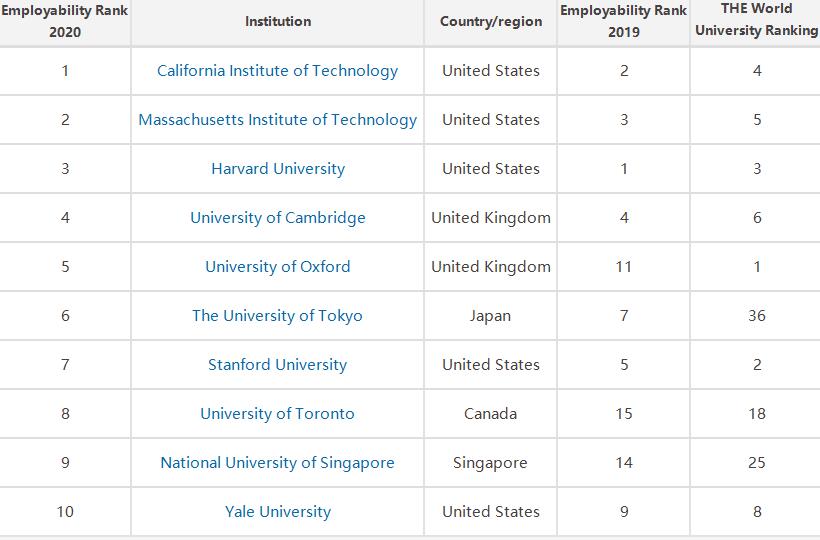Click Japan in the country column
The image size is (820, 540).
click(490, 316)
